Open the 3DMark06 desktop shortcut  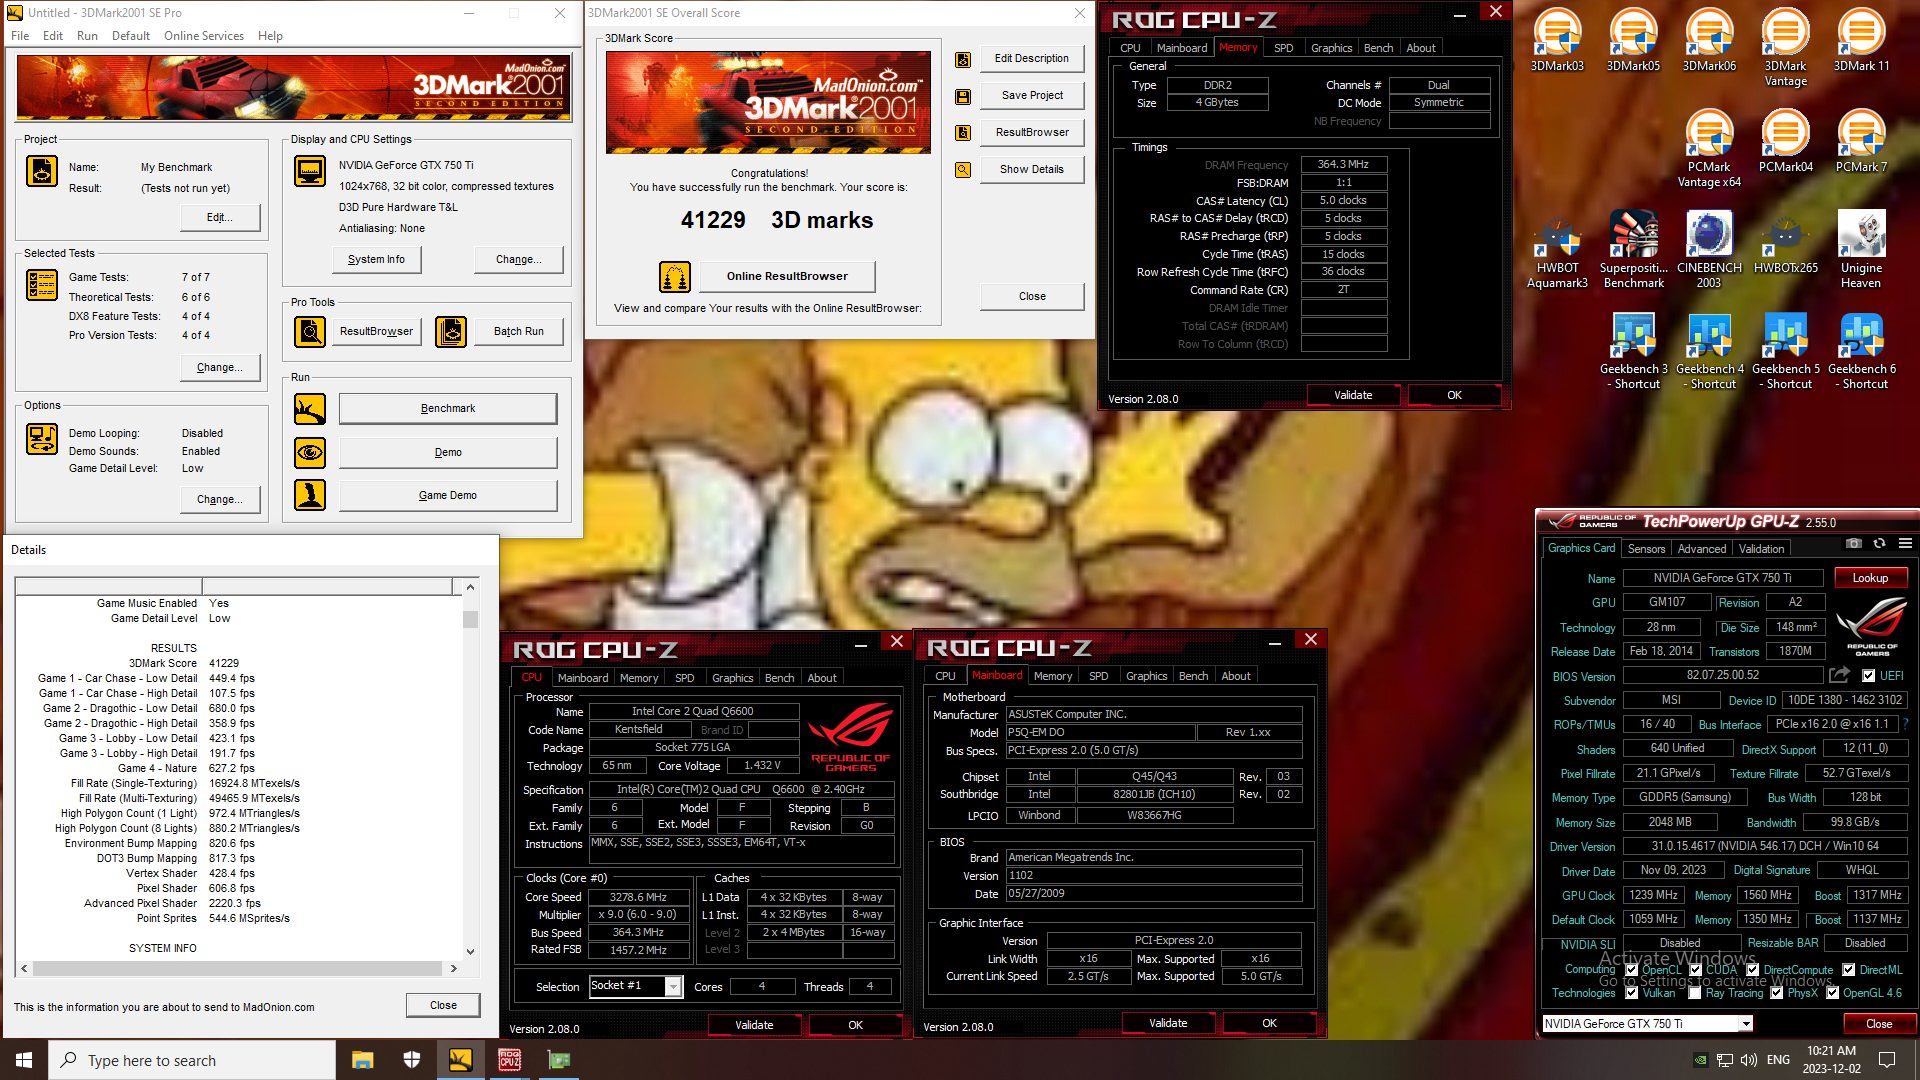1709,40
